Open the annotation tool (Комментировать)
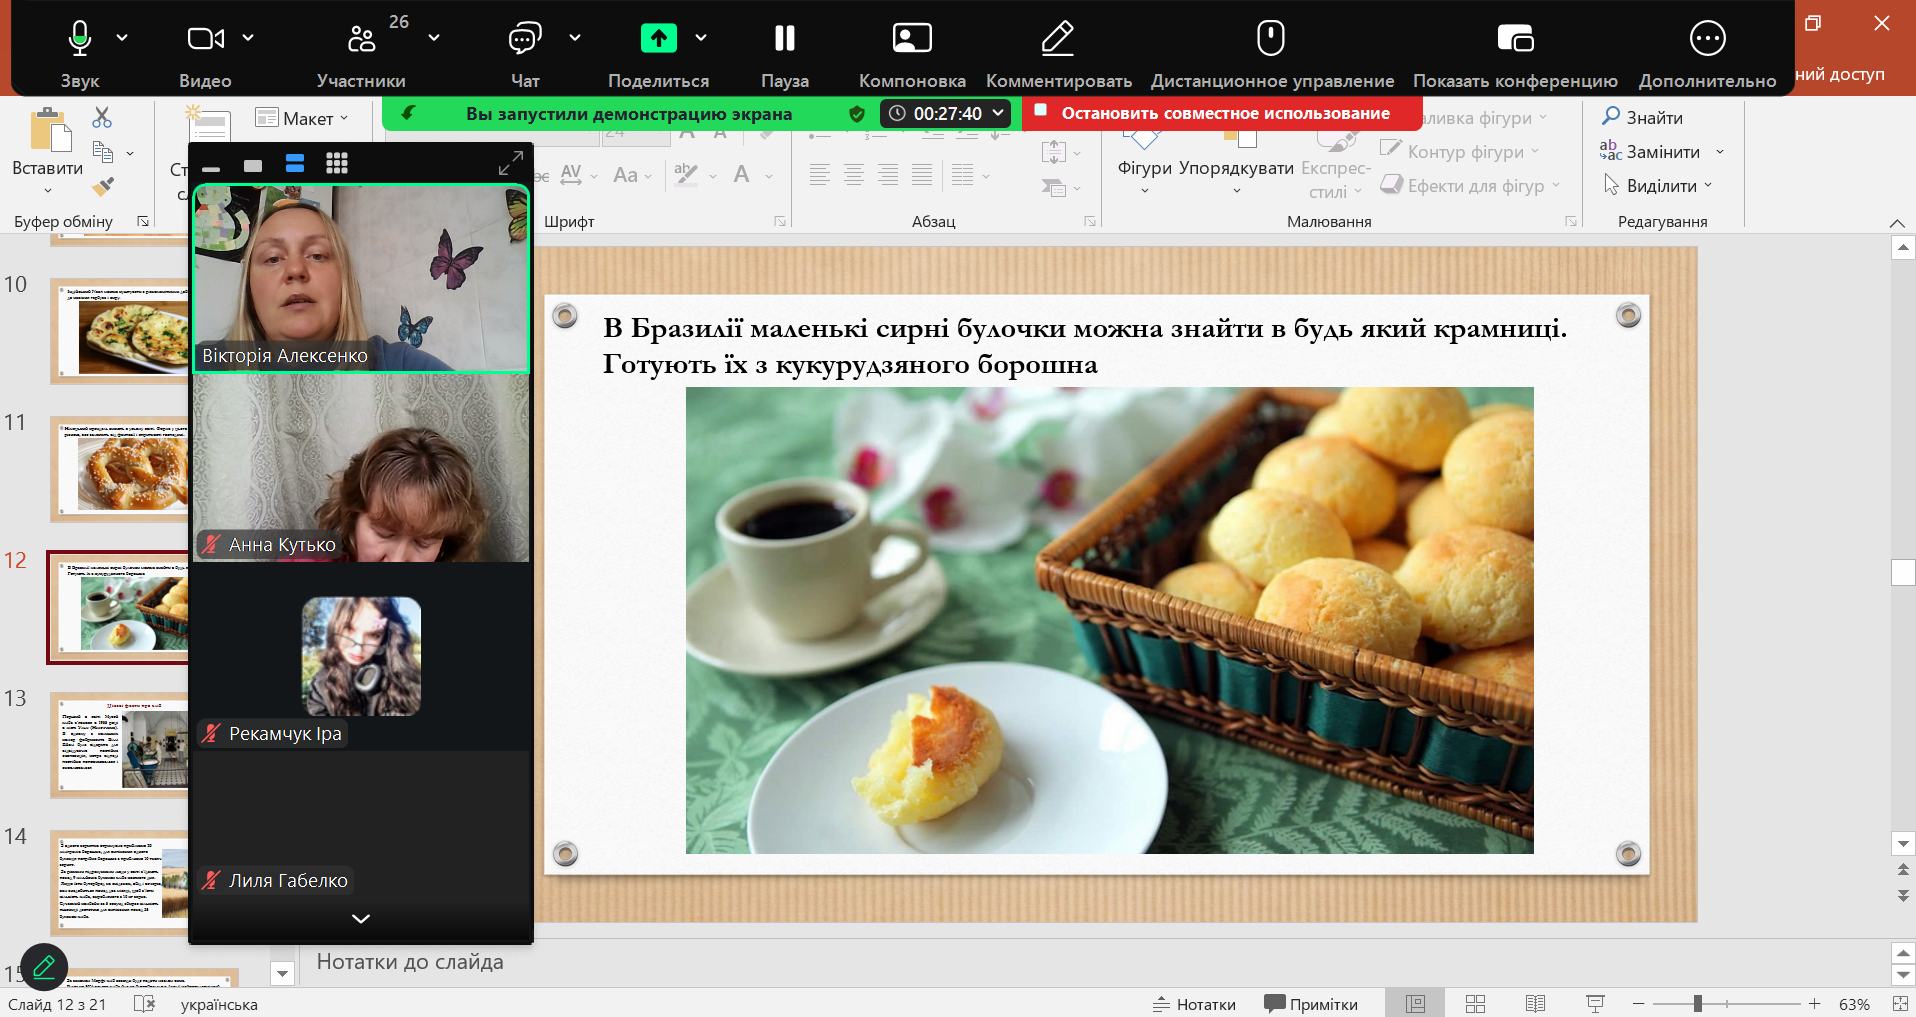Viewport: 1916px width, 1017px height. [1057, 39]
